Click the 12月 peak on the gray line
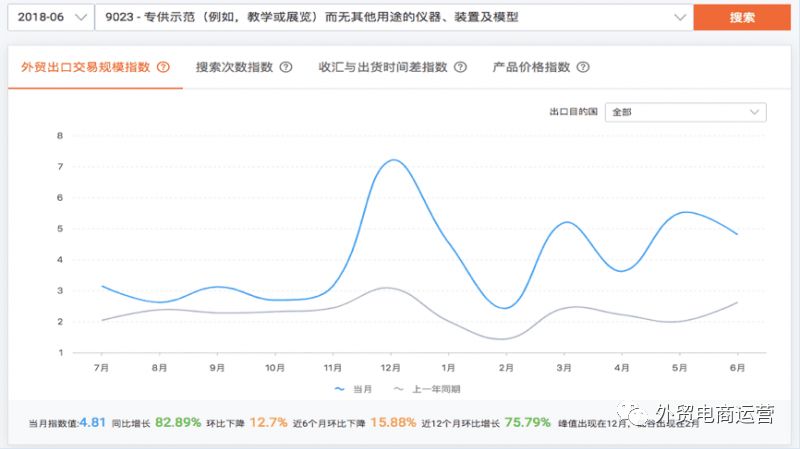800x449 pixels. [x=388, y=288]
